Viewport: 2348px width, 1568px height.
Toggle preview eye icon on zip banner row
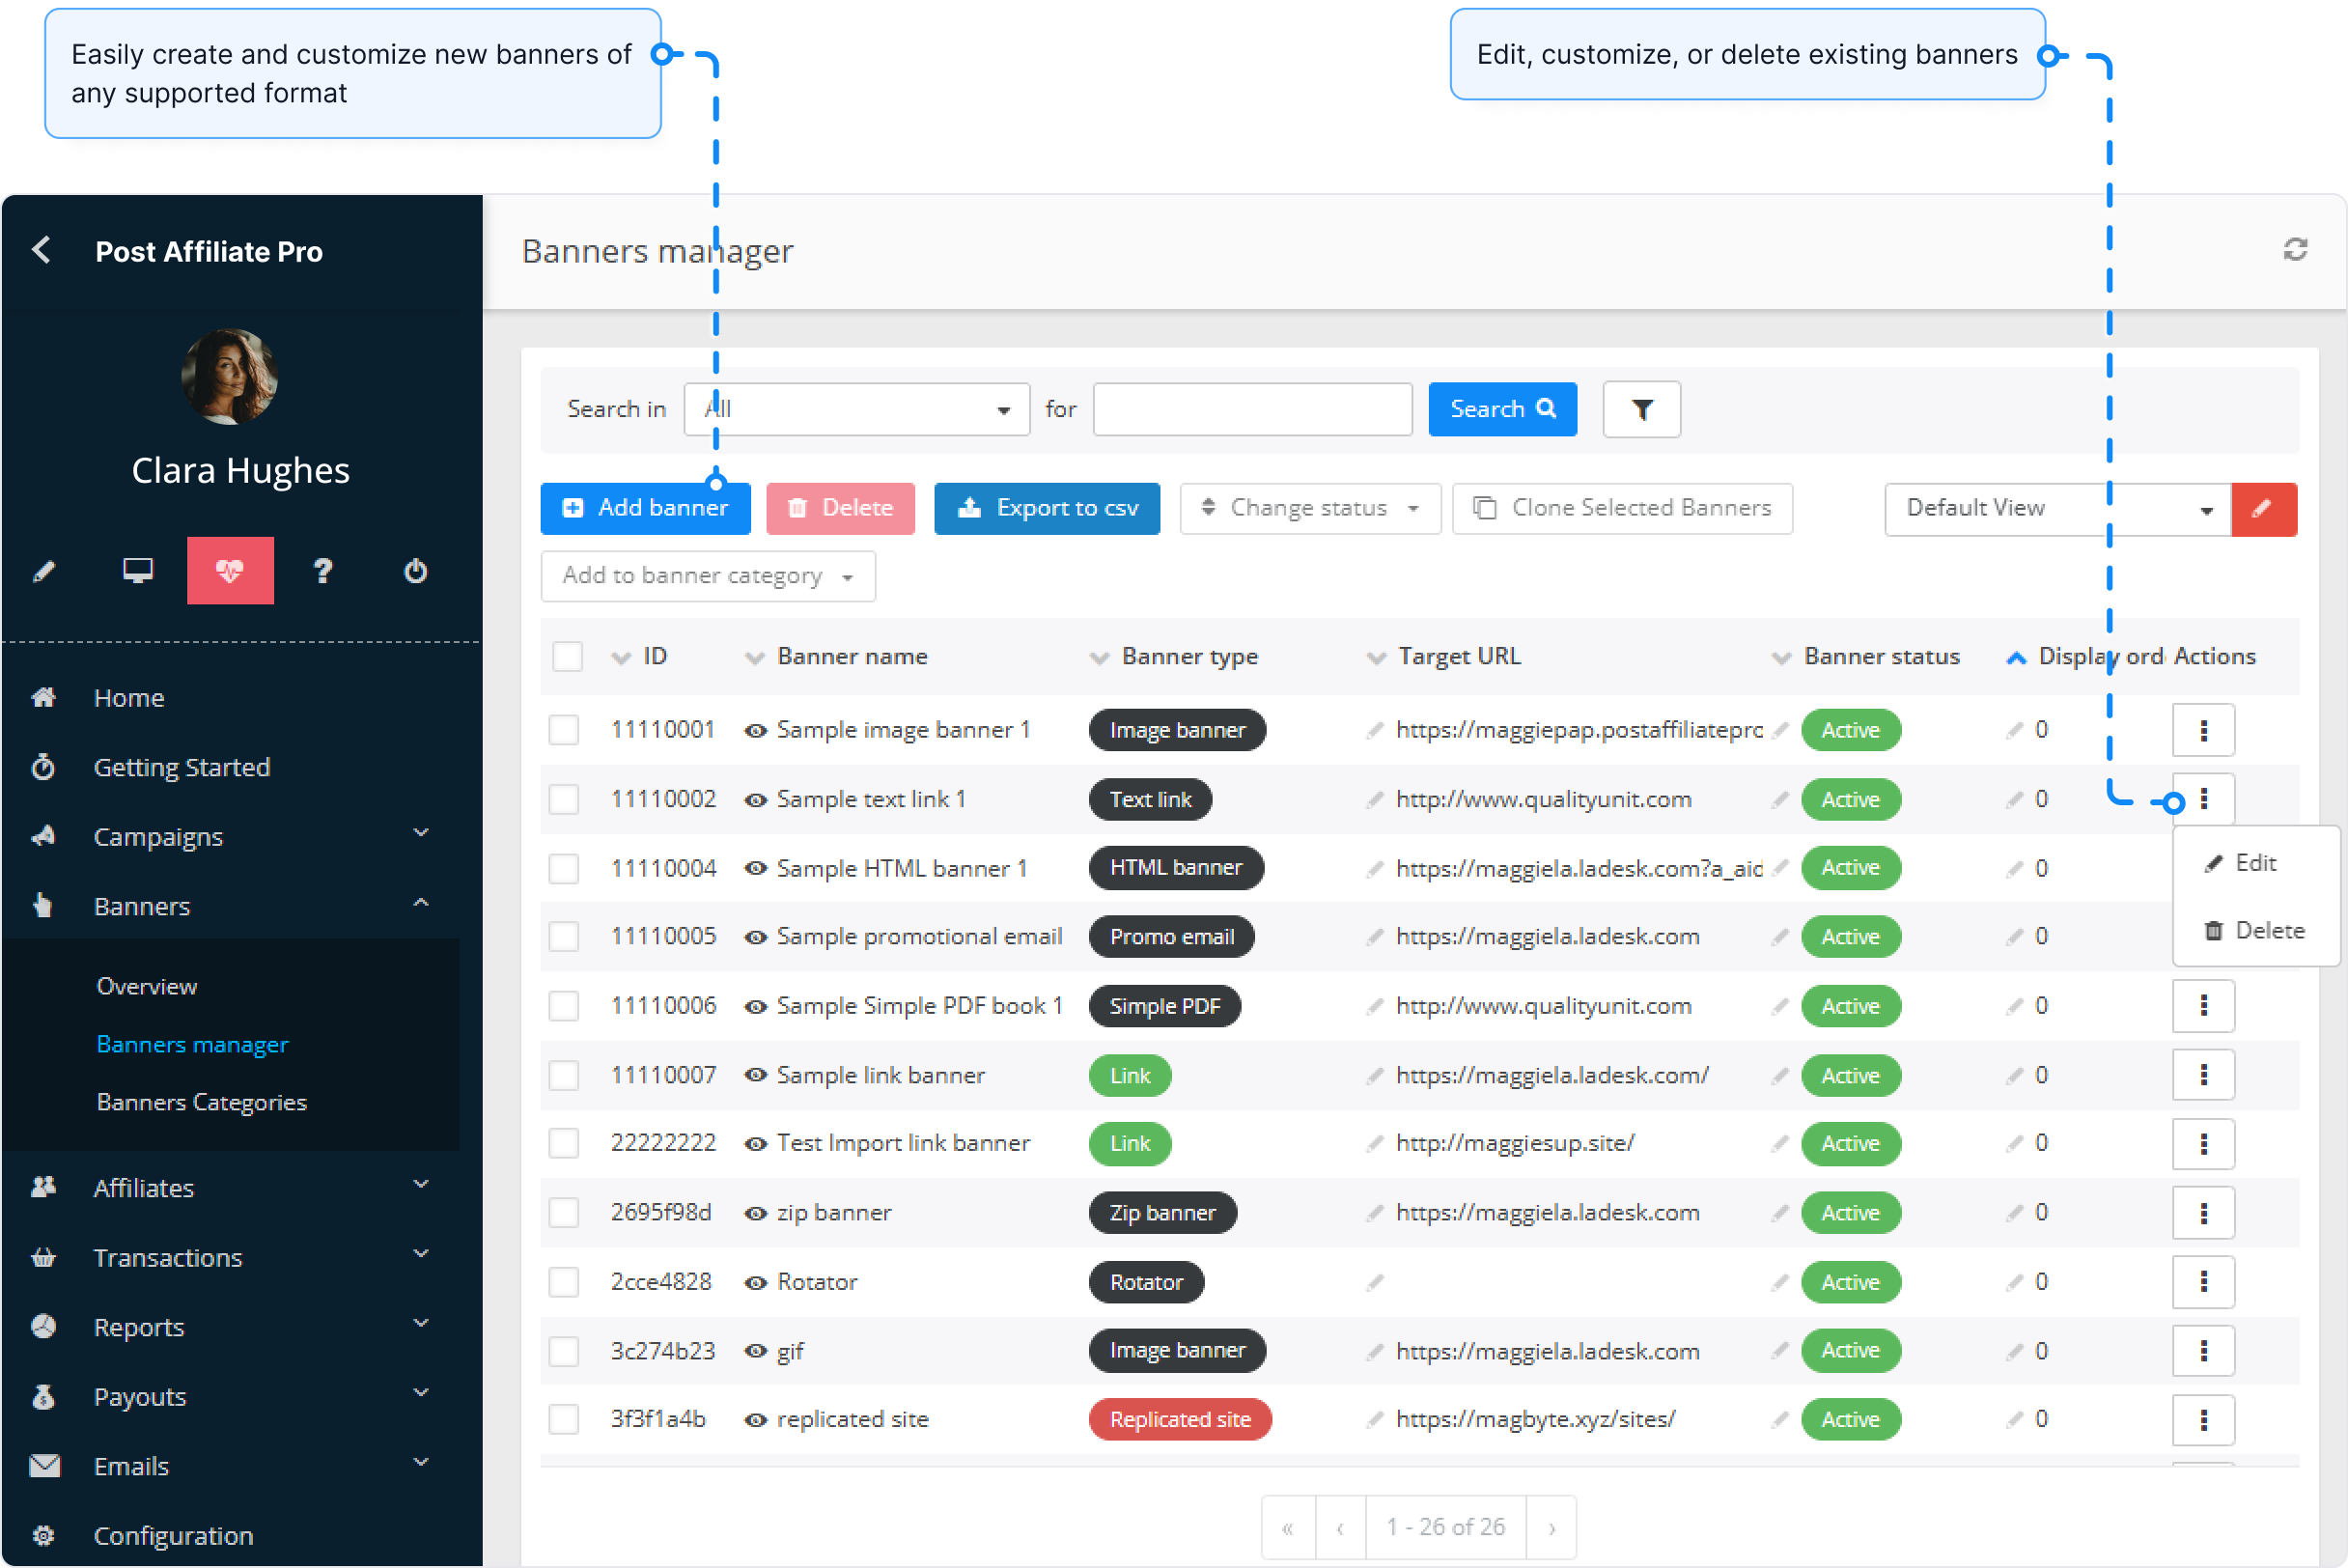pyautogui.click(x=755, y=1212)
